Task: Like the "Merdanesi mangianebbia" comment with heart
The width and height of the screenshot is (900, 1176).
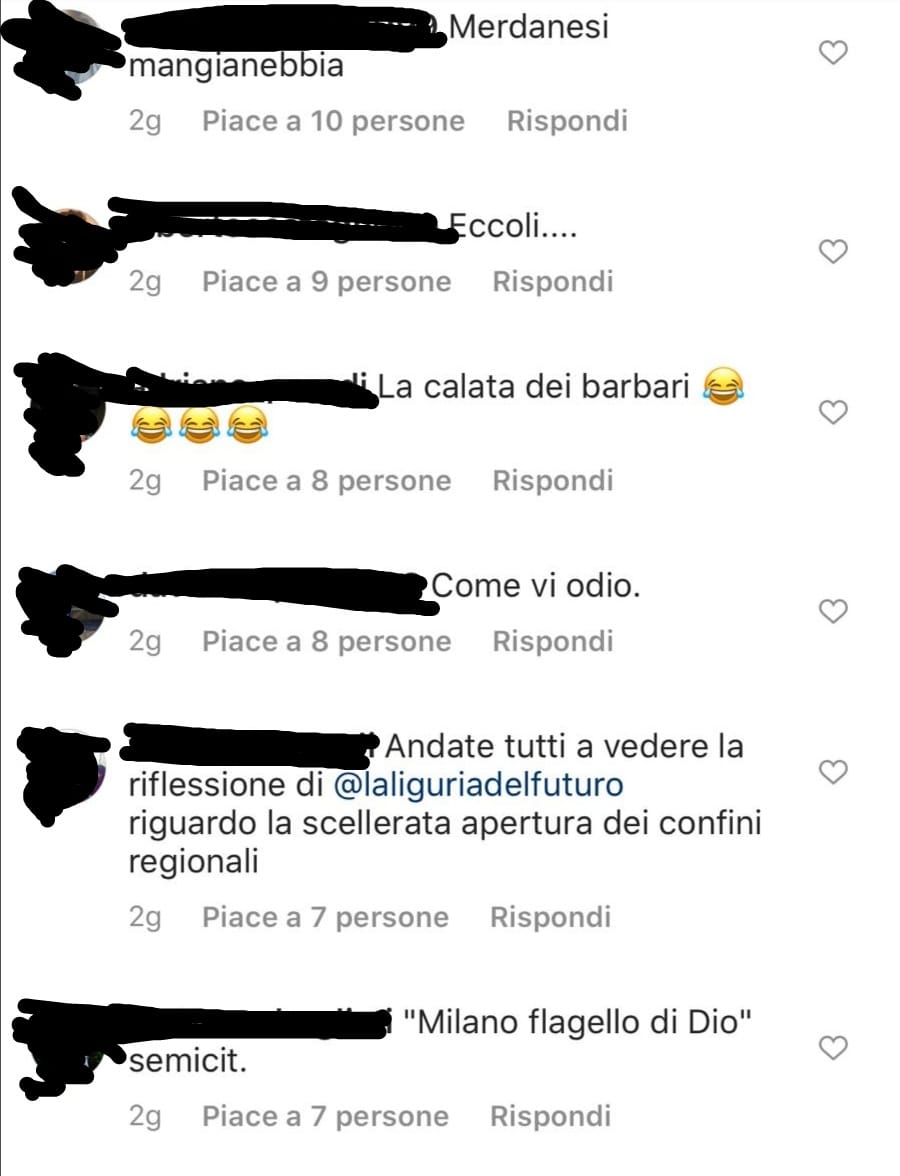Action: 832,52
